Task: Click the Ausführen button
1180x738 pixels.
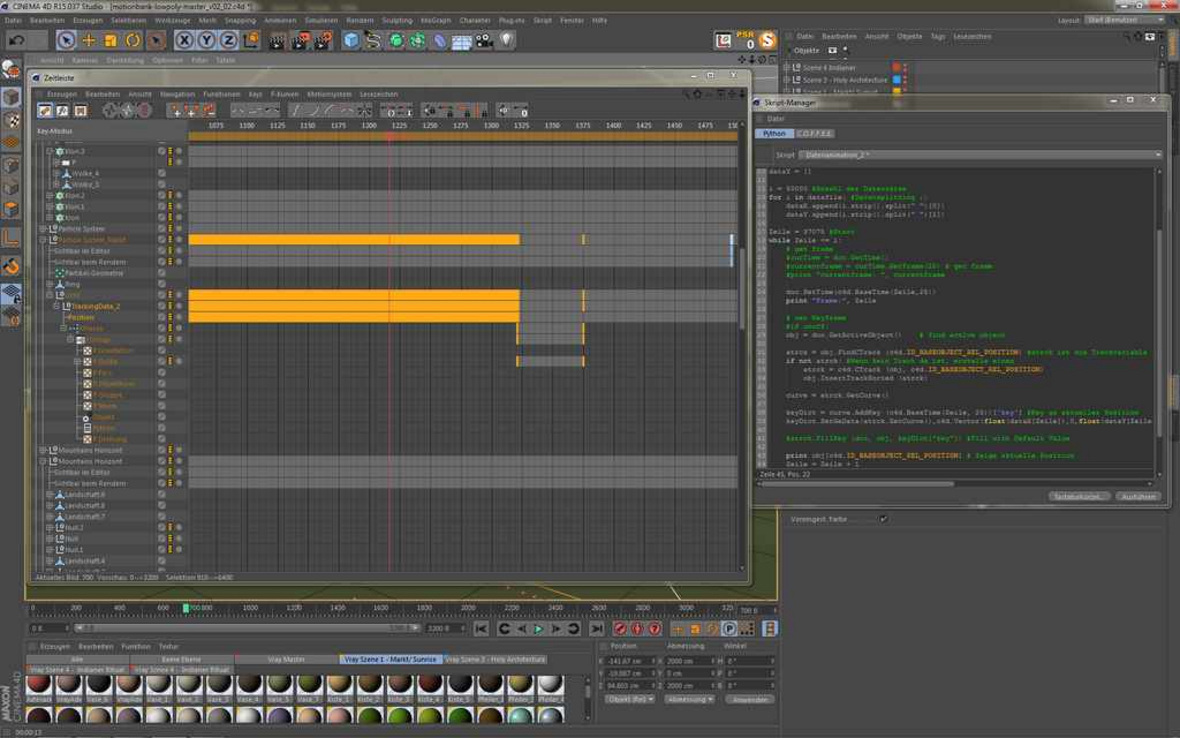Action: tap(1137, 496)
